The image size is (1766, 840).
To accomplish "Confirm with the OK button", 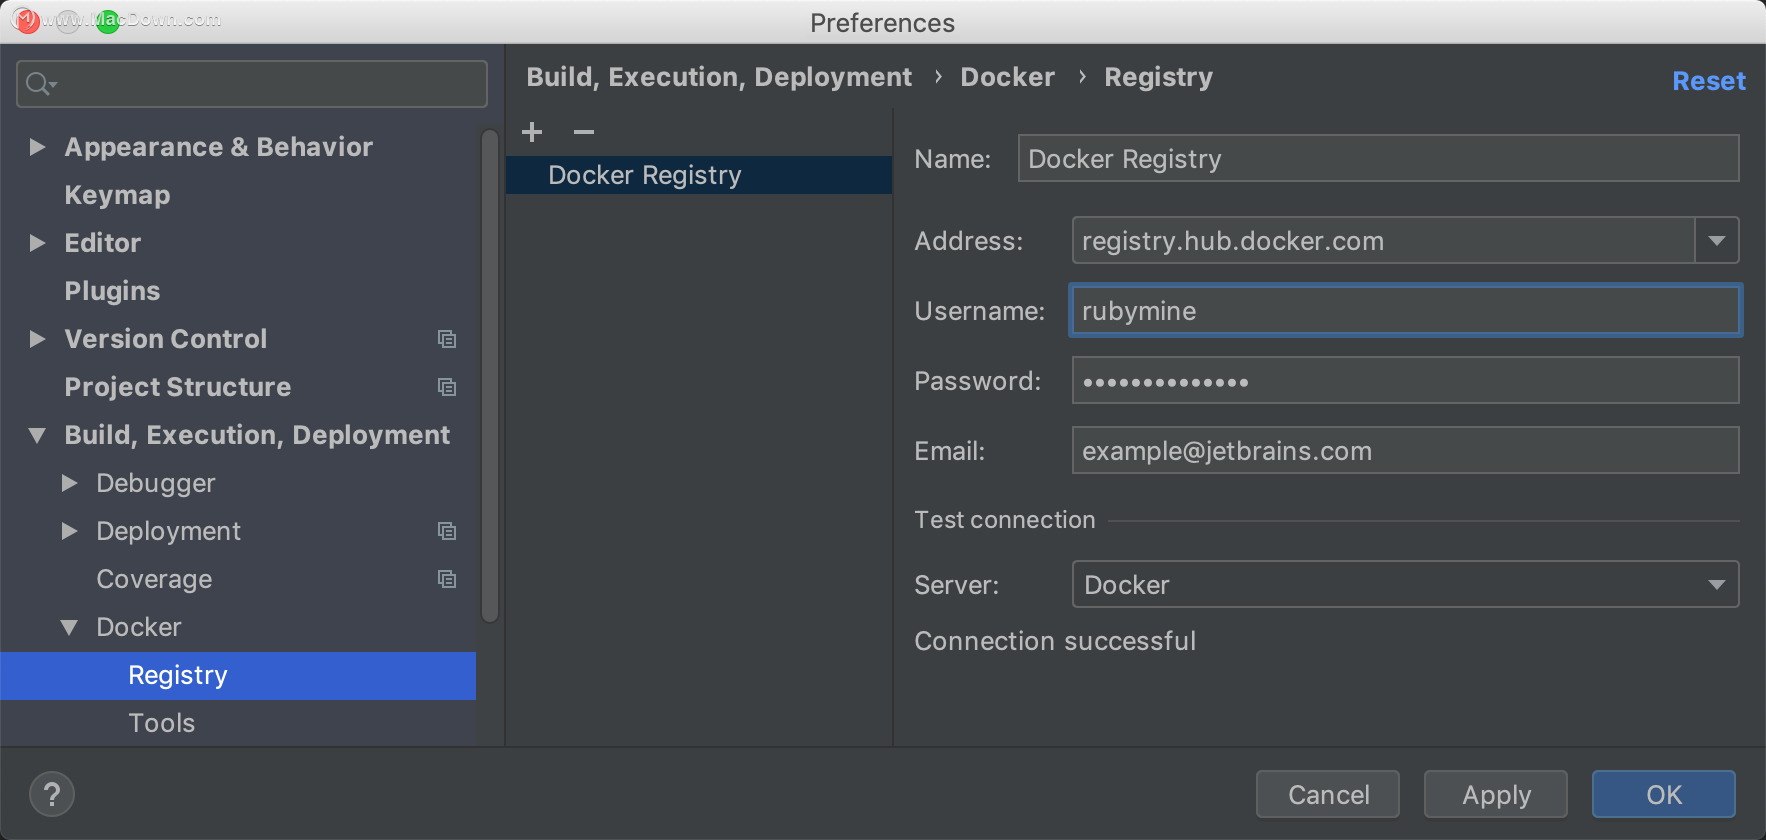I will coord(1664,795).
